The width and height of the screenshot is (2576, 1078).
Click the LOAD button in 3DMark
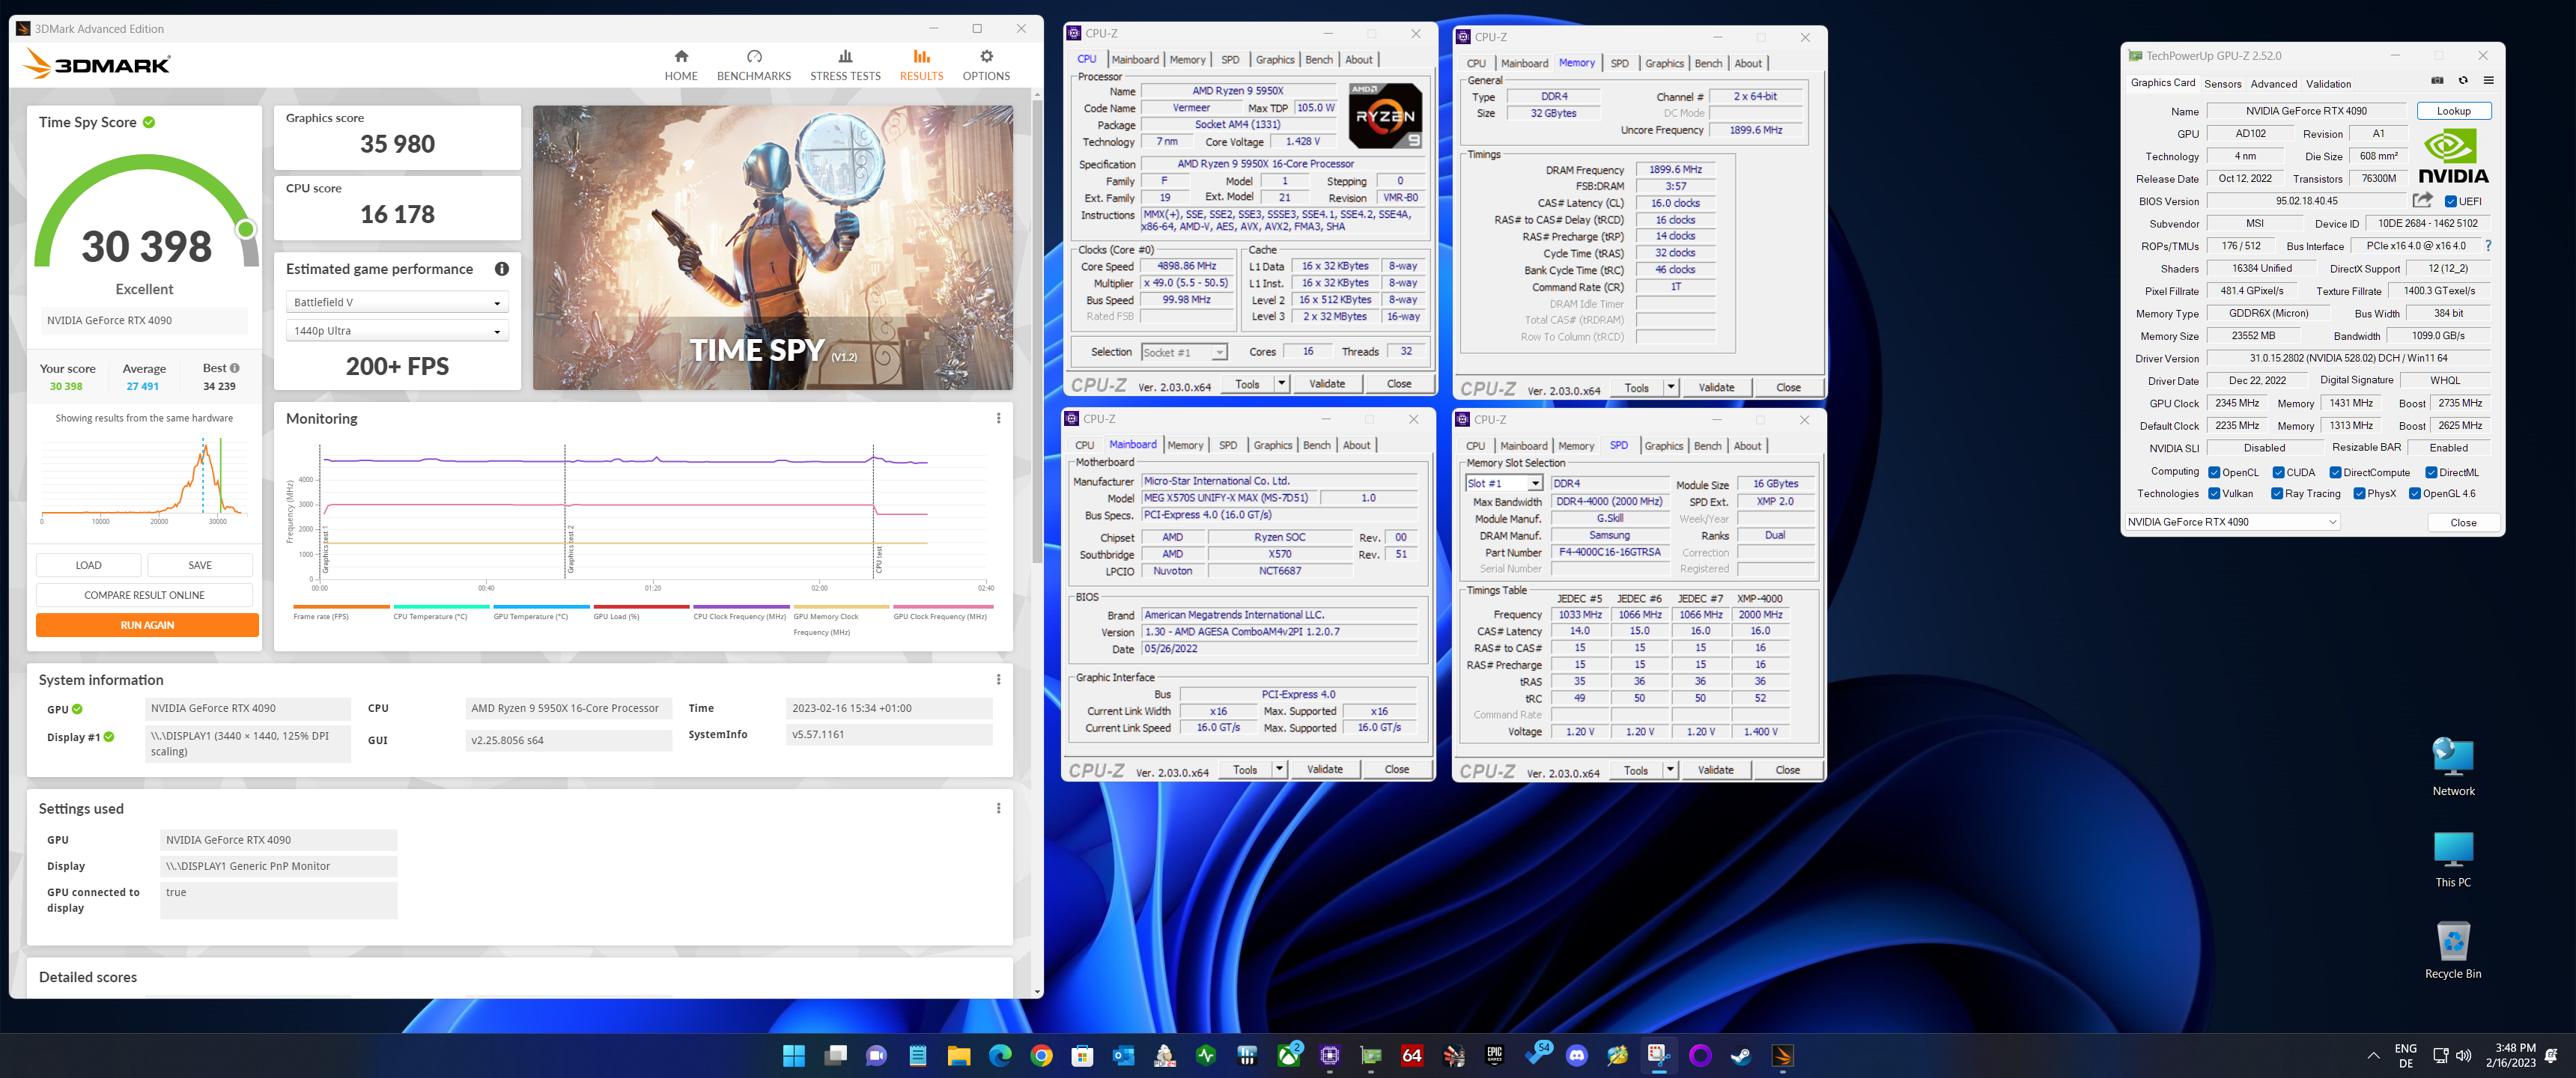tap(88, 565)
